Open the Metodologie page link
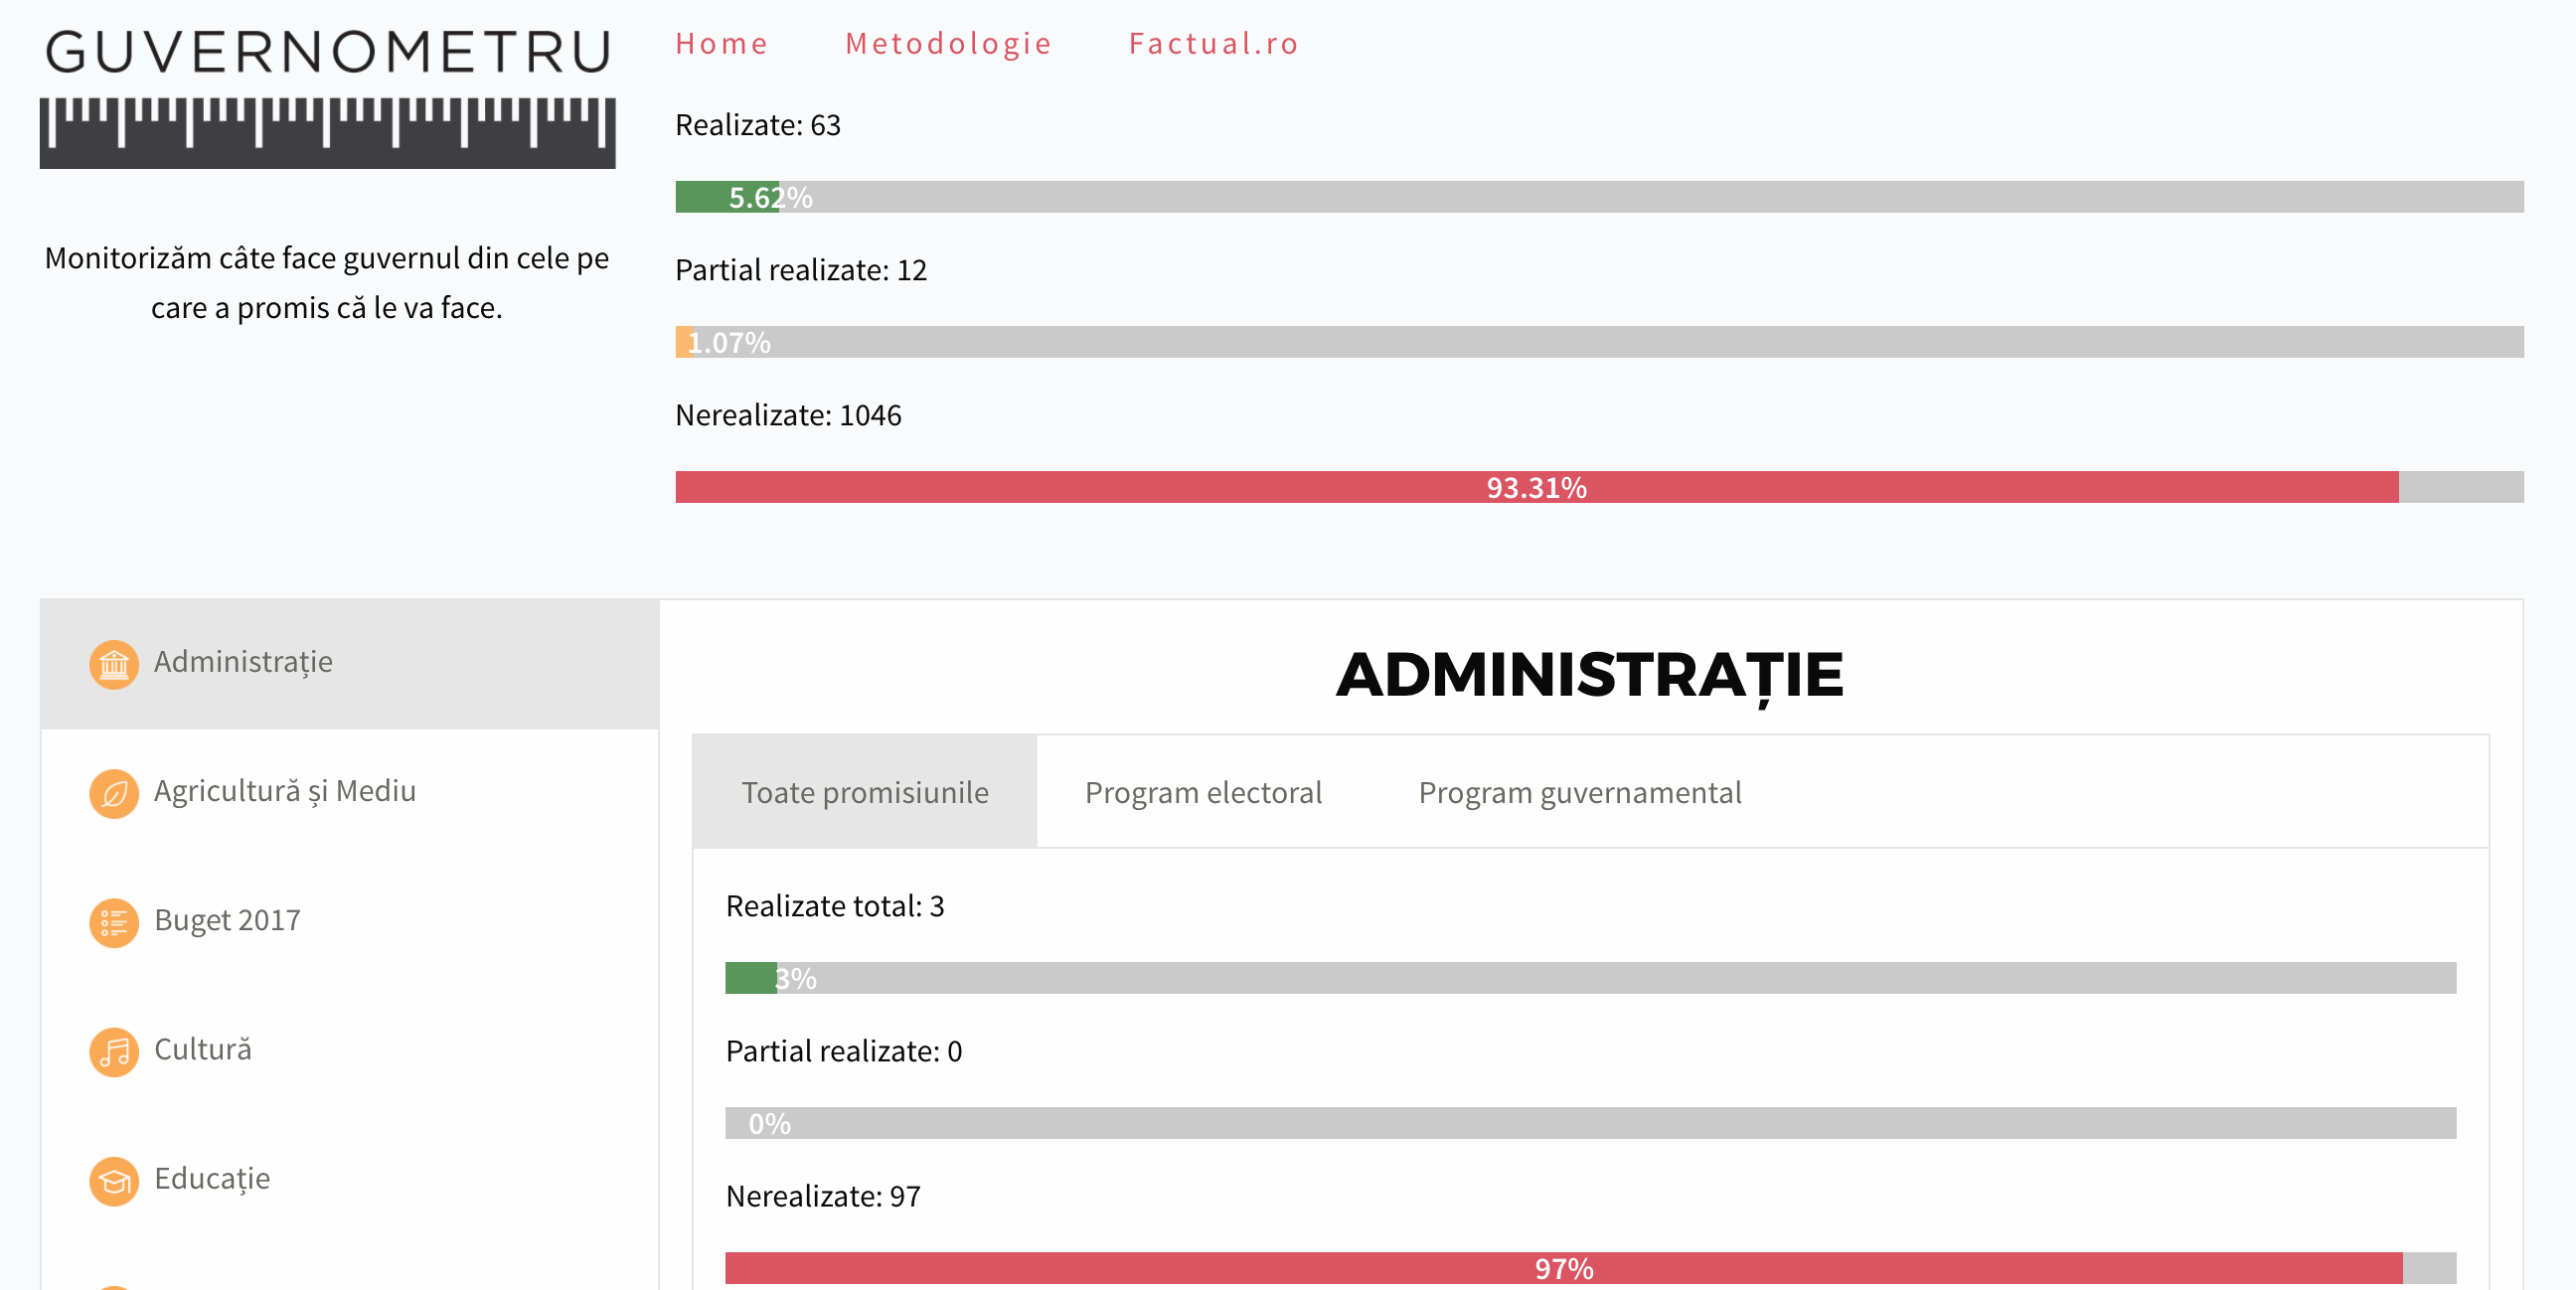 pos(948,44)
